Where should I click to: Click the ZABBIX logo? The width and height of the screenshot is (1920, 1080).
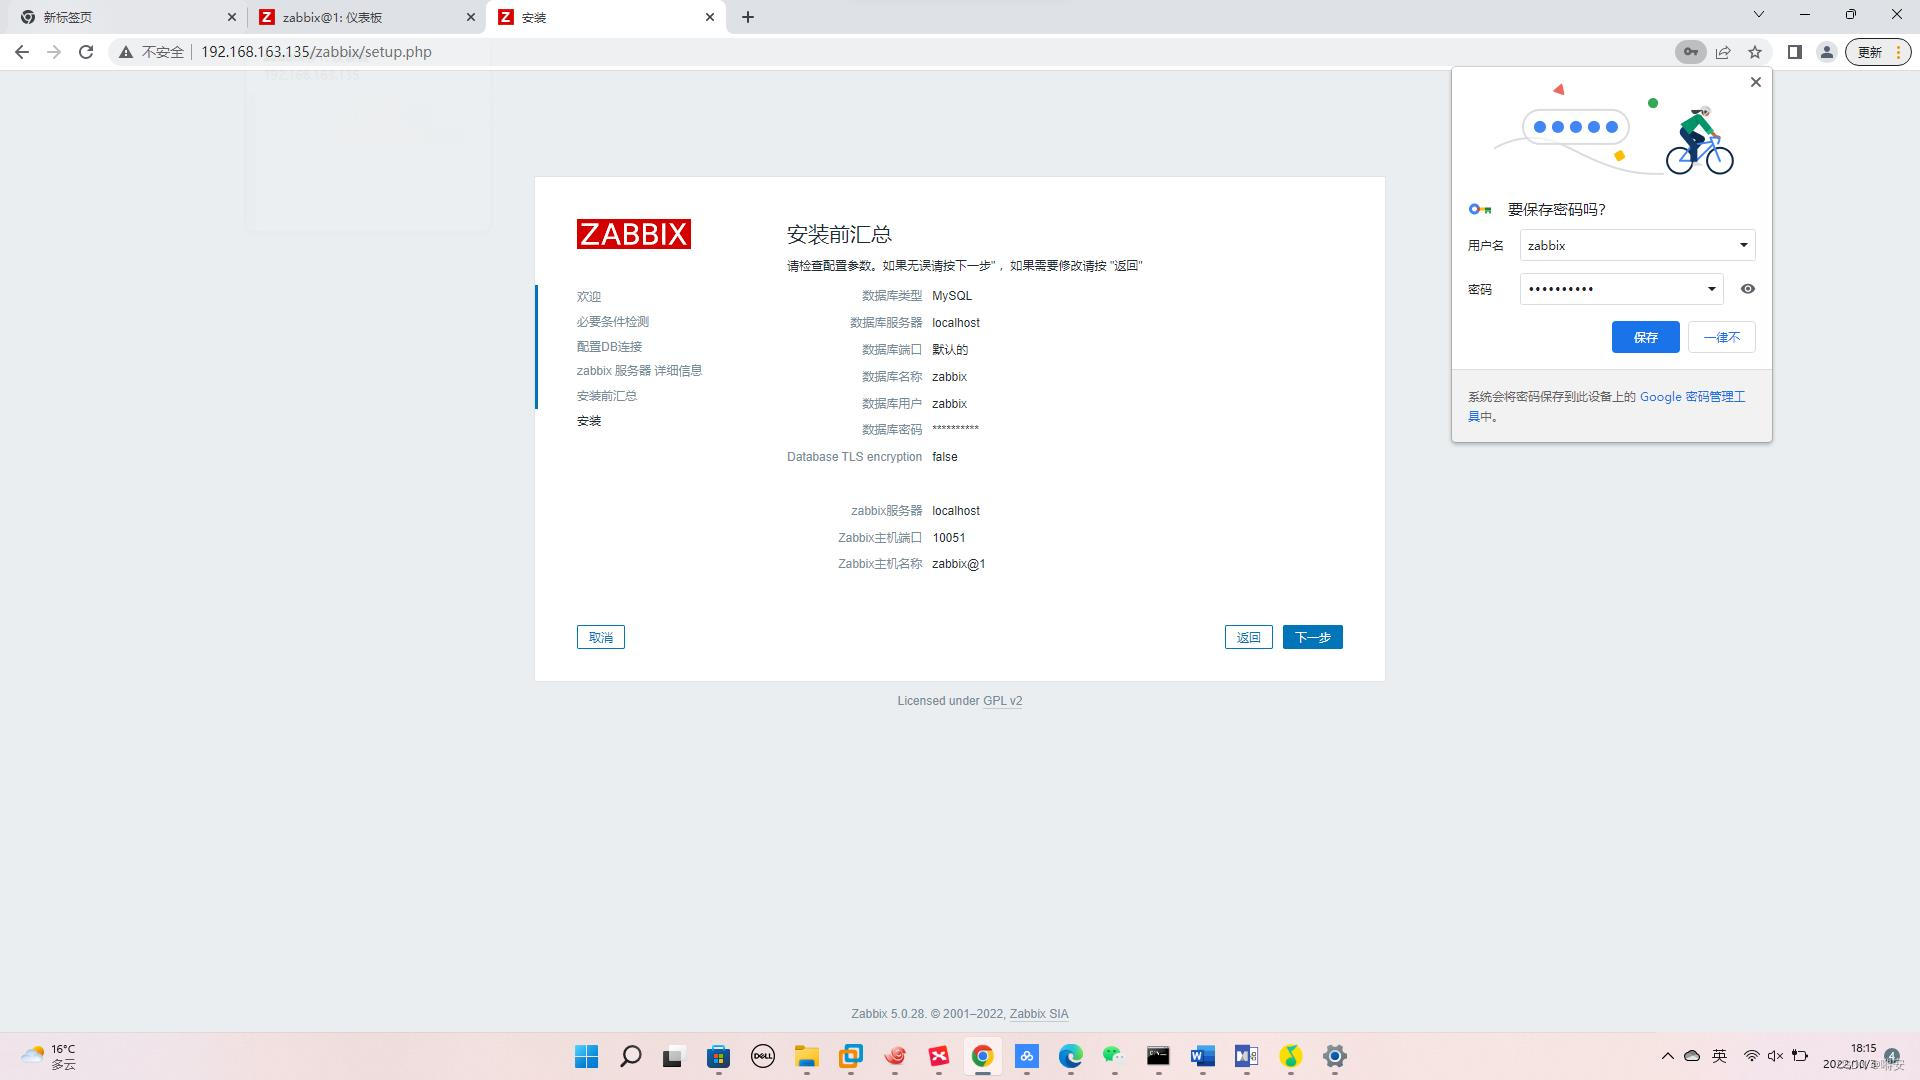(x=634, y=234)
